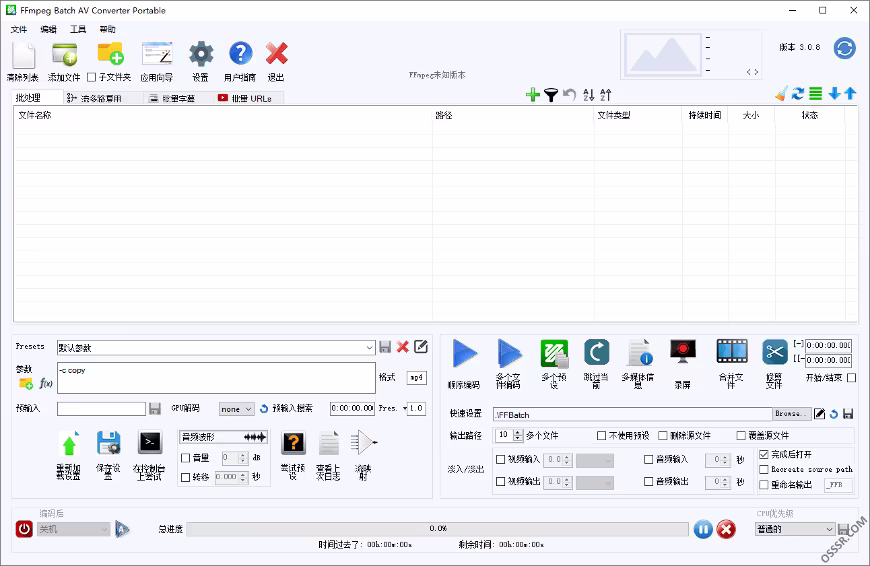The width and height of the screenshot is (870, 566).
Task: Enable the 视频输入 video fade-in checkbox
Action: pos(500,459)
